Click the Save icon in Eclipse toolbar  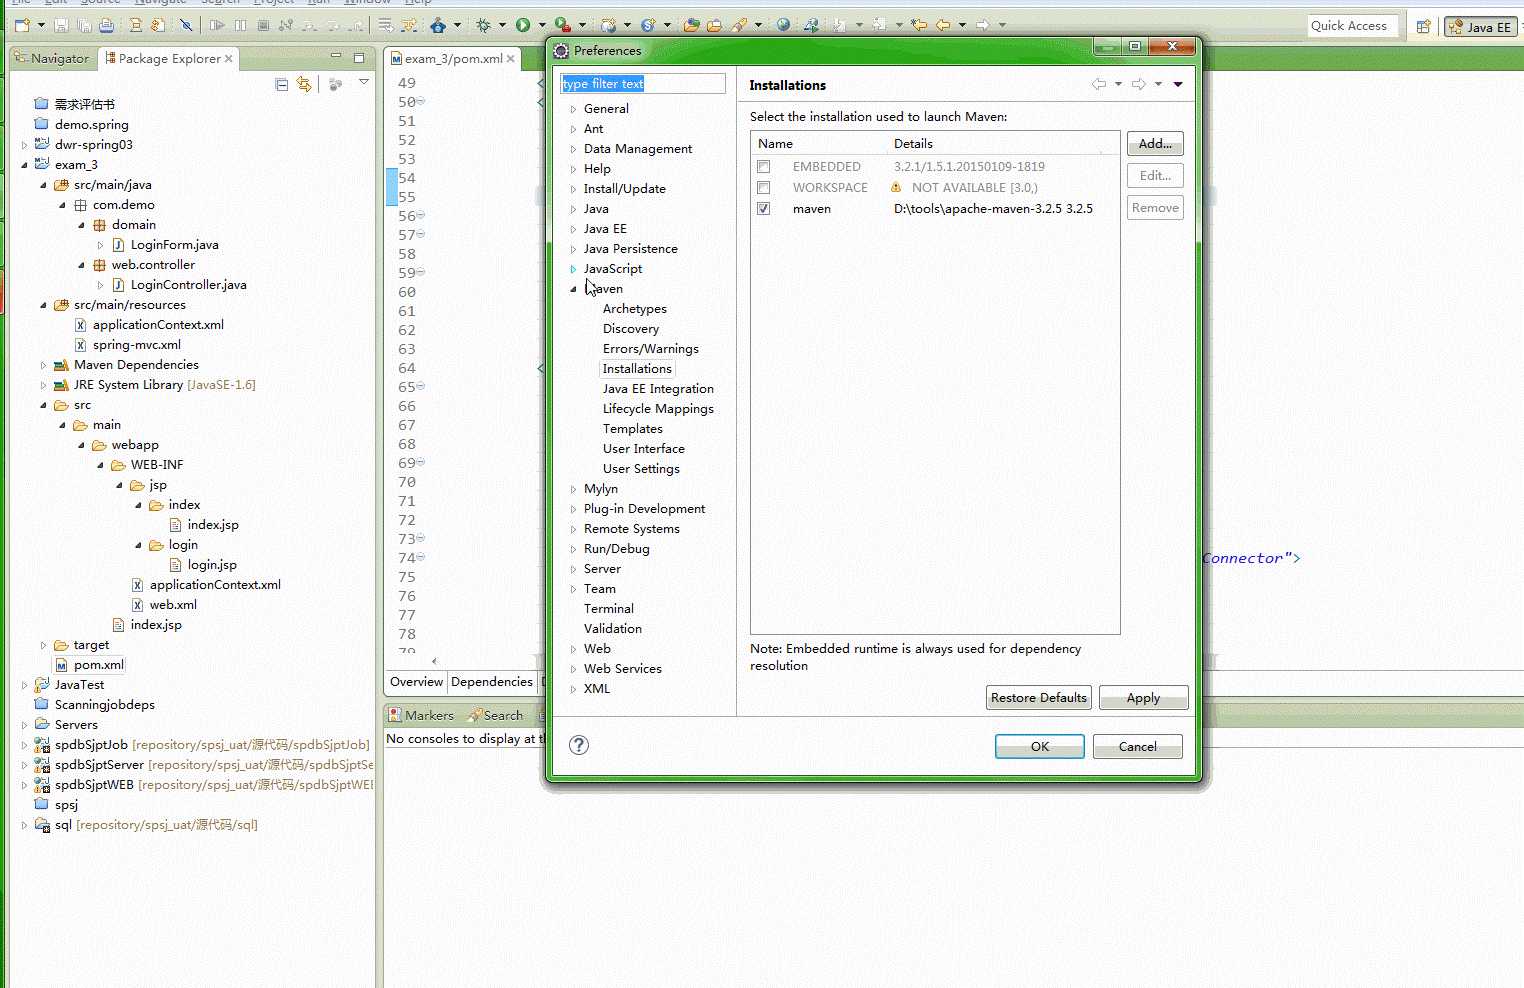[x=62, y=25]
